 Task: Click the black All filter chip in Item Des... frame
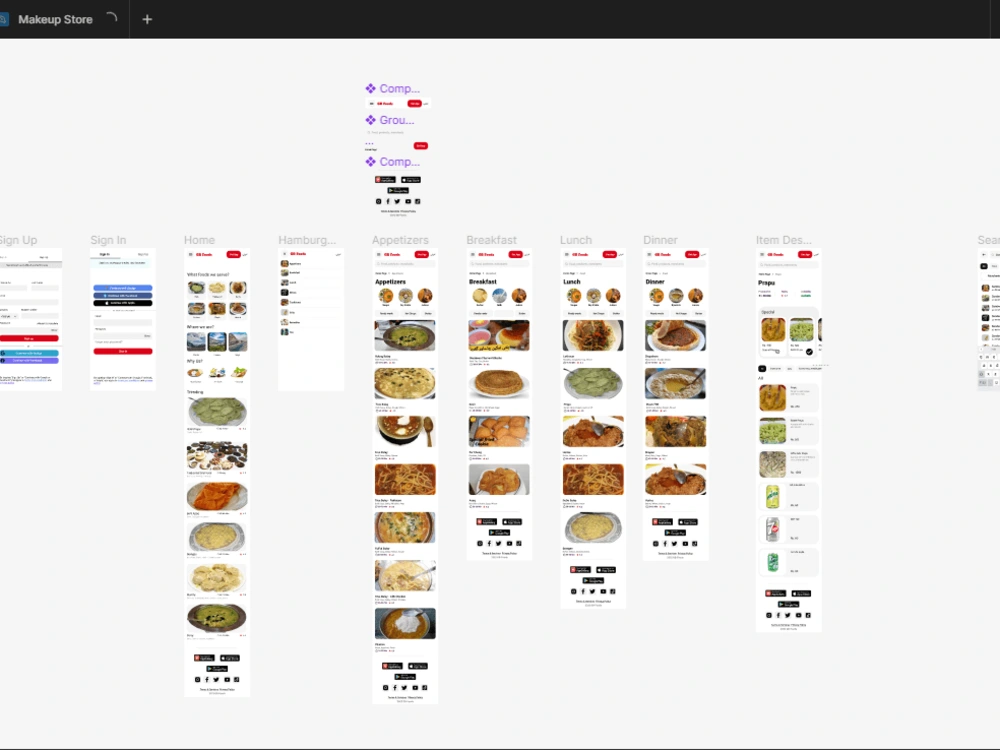pyautogui.click(x=761, y=369)
